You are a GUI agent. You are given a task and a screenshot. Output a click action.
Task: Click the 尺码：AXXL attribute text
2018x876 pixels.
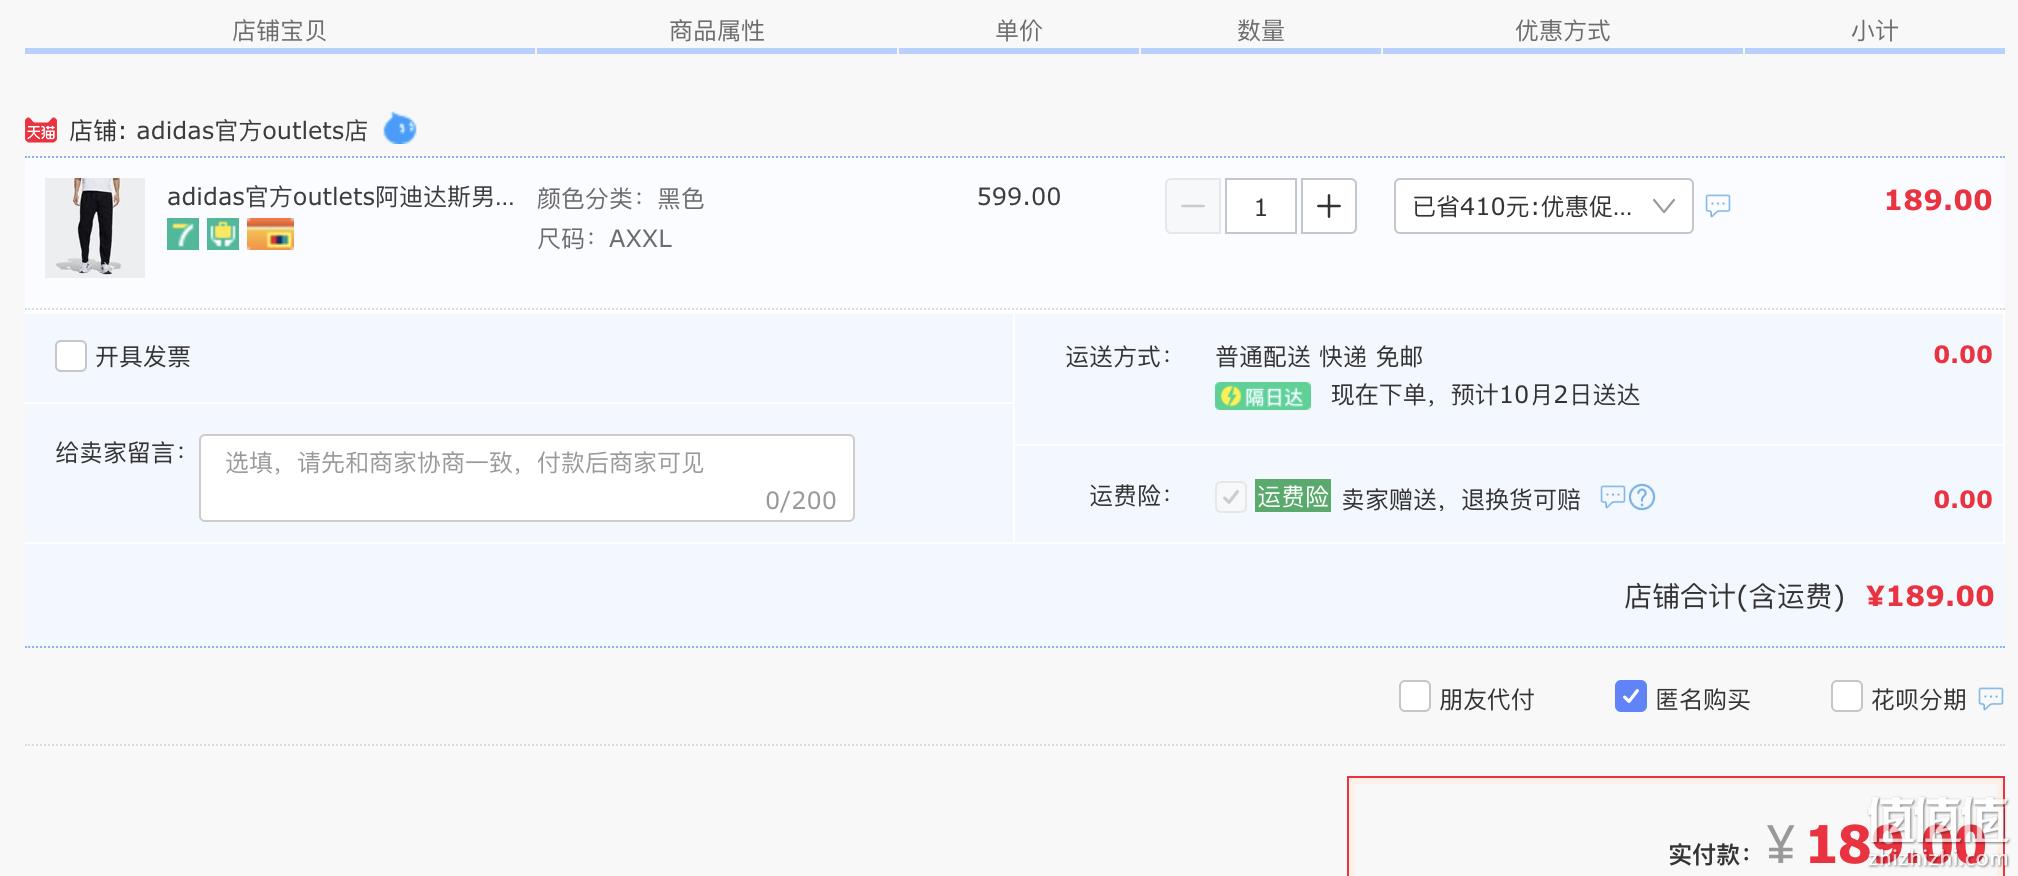(605, 239)
